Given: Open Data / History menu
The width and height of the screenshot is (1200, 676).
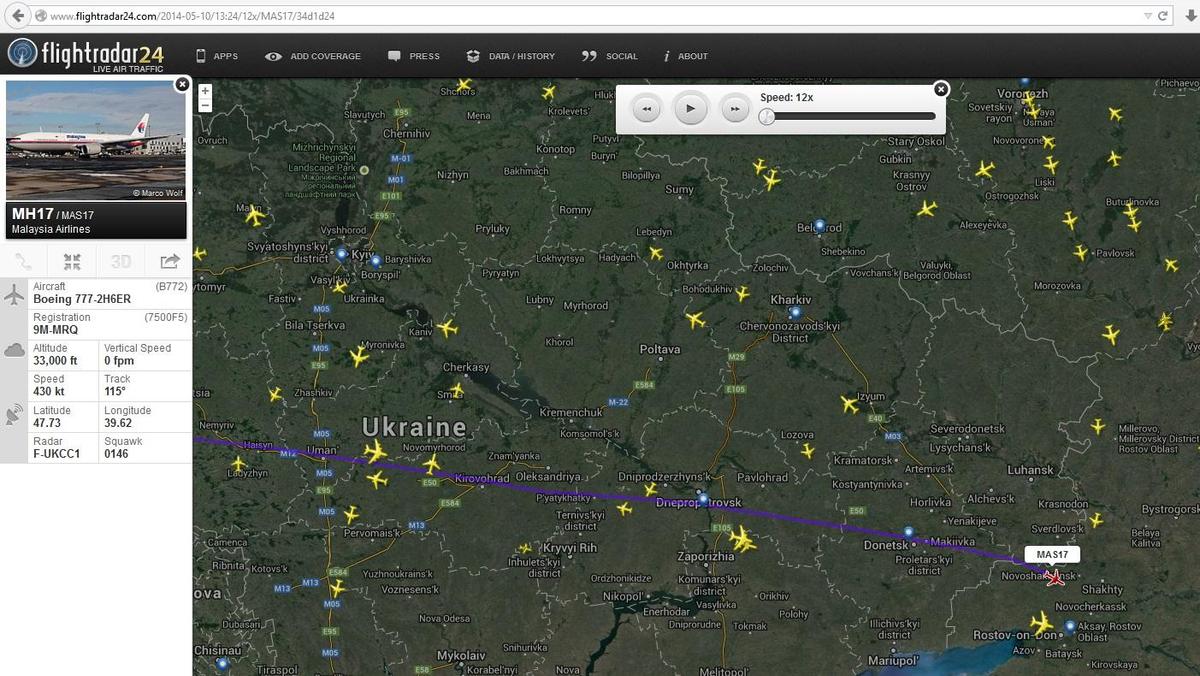Looking at the screenshot, I should 510,56.
